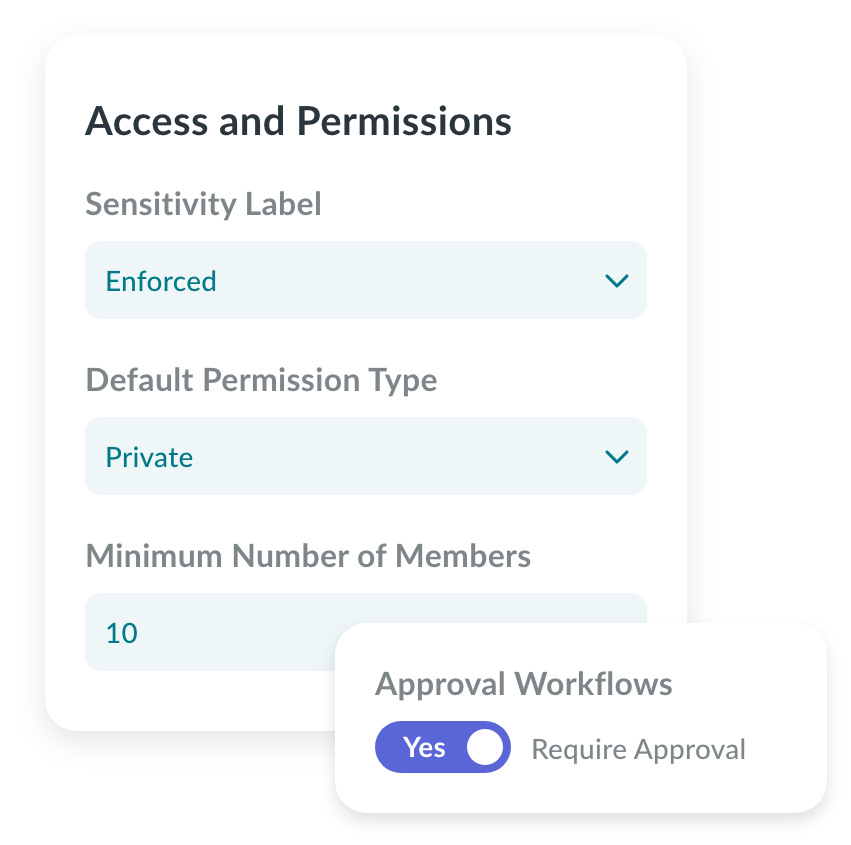Click the Sensitivity Label text
851x845 pixels.
tap(203, 204)
